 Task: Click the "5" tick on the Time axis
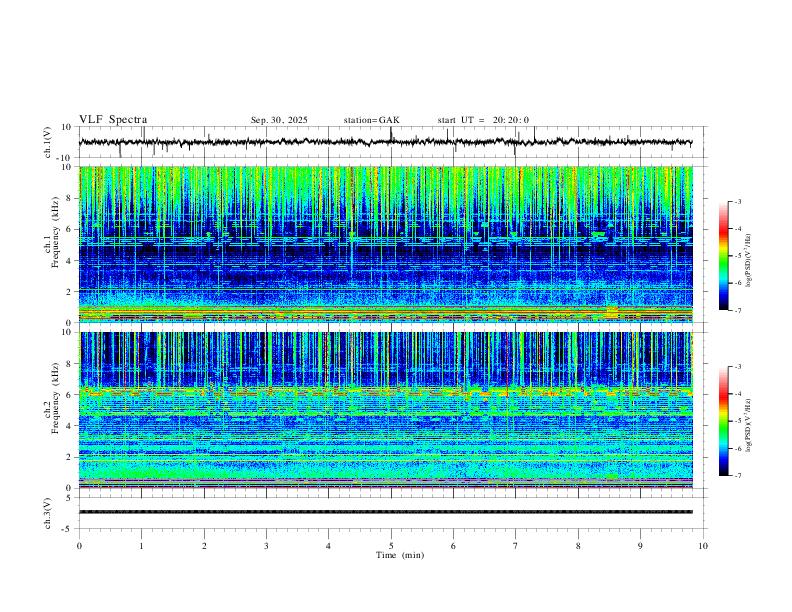(x=391, y=546)
